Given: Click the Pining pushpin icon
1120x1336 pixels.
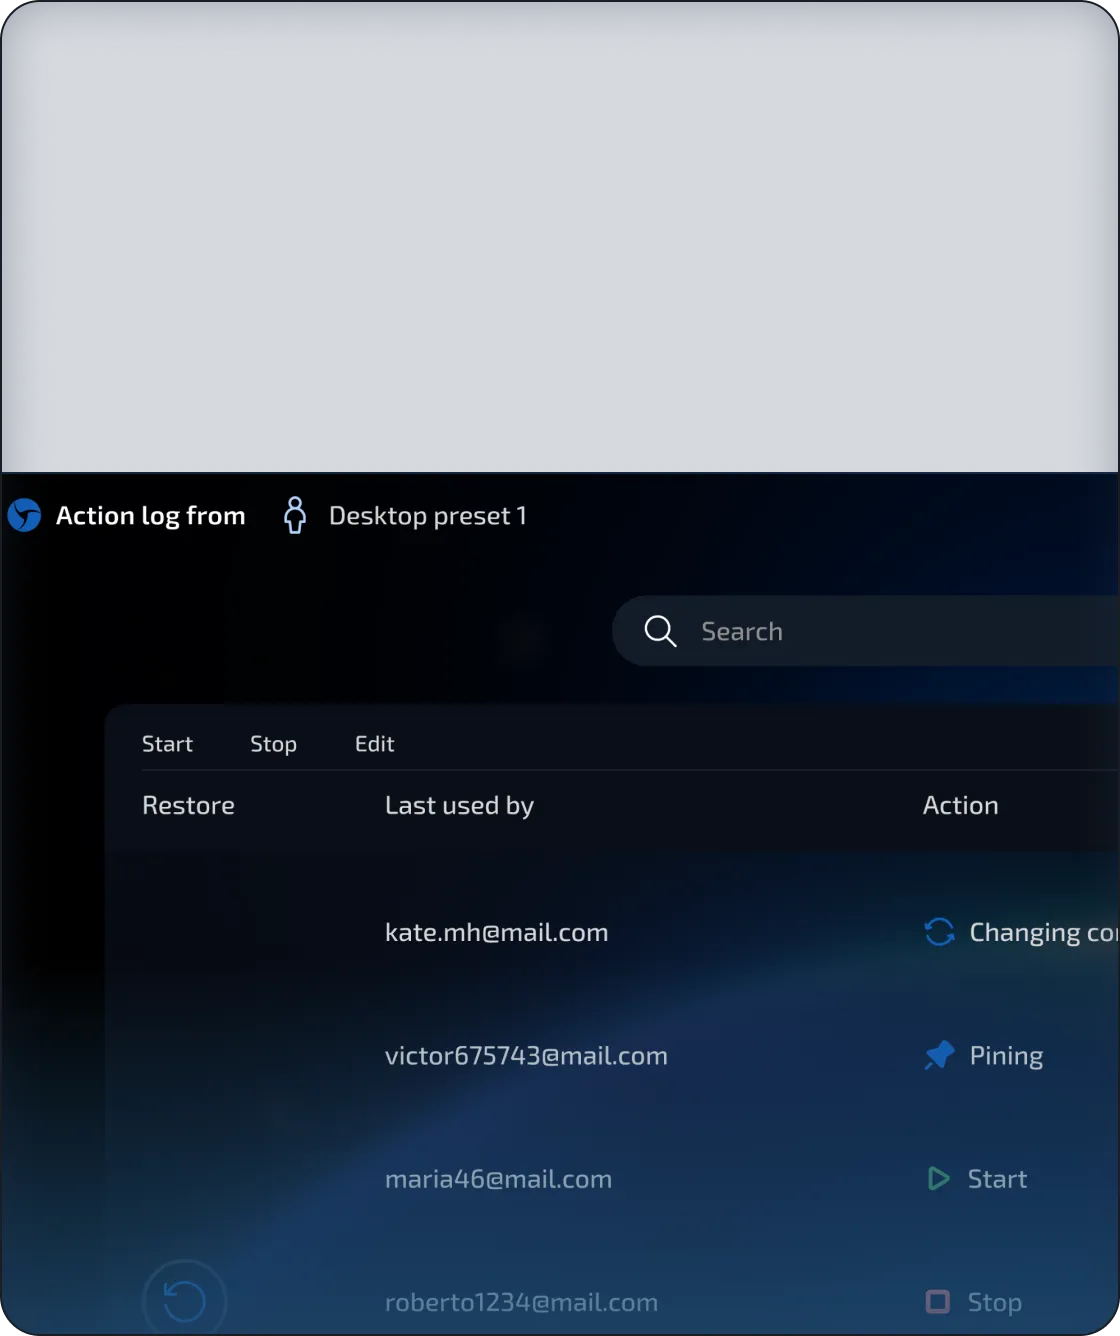Looking at the screenshot, I should tap(939, 1055).
